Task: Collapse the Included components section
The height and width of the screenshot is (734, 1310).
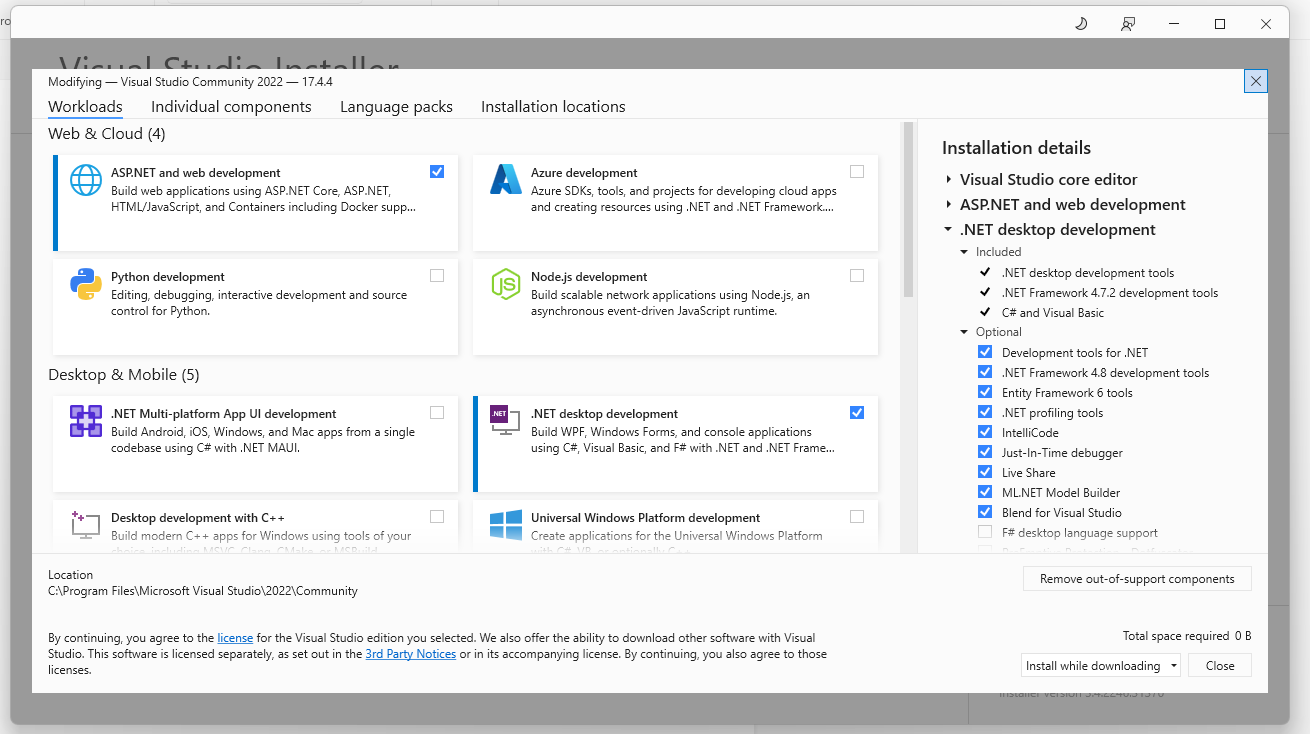Action: click(964, 252)
